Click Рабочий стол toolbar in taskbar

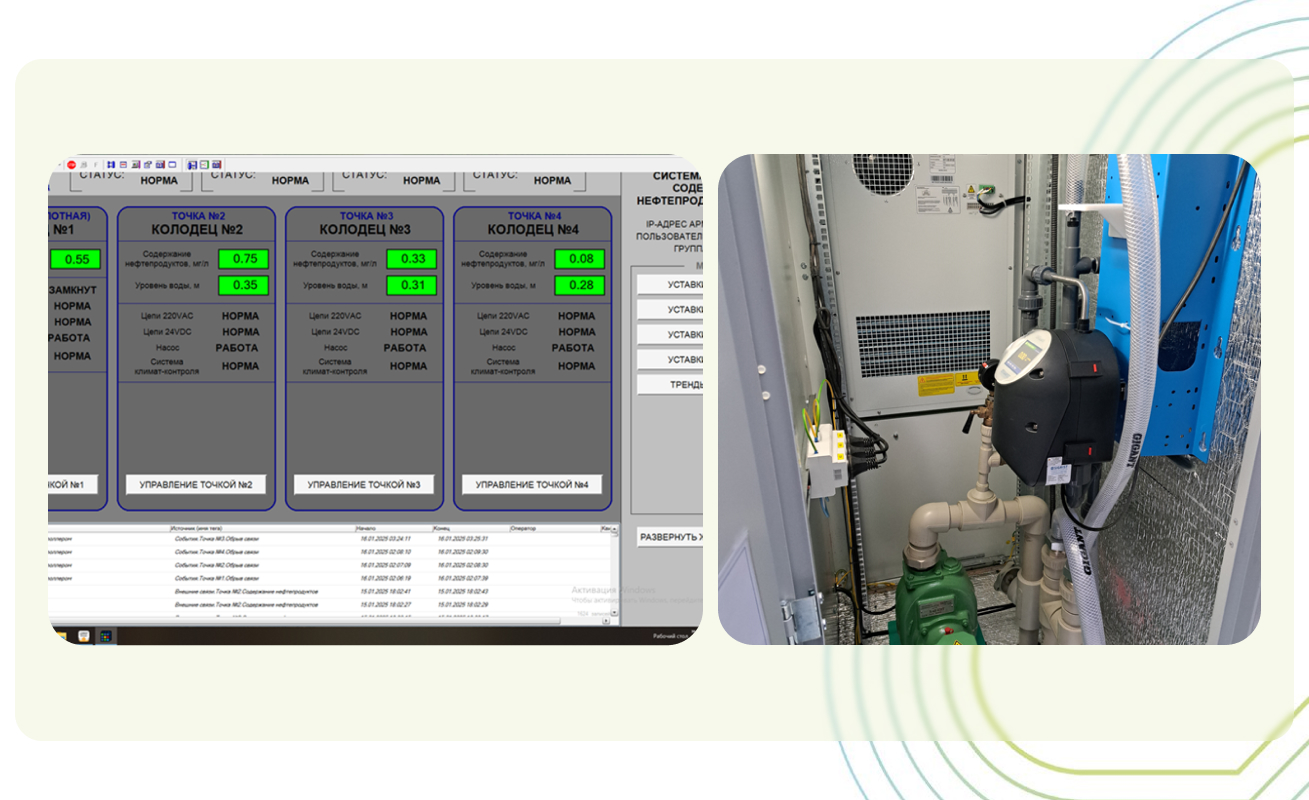[671, 636]
